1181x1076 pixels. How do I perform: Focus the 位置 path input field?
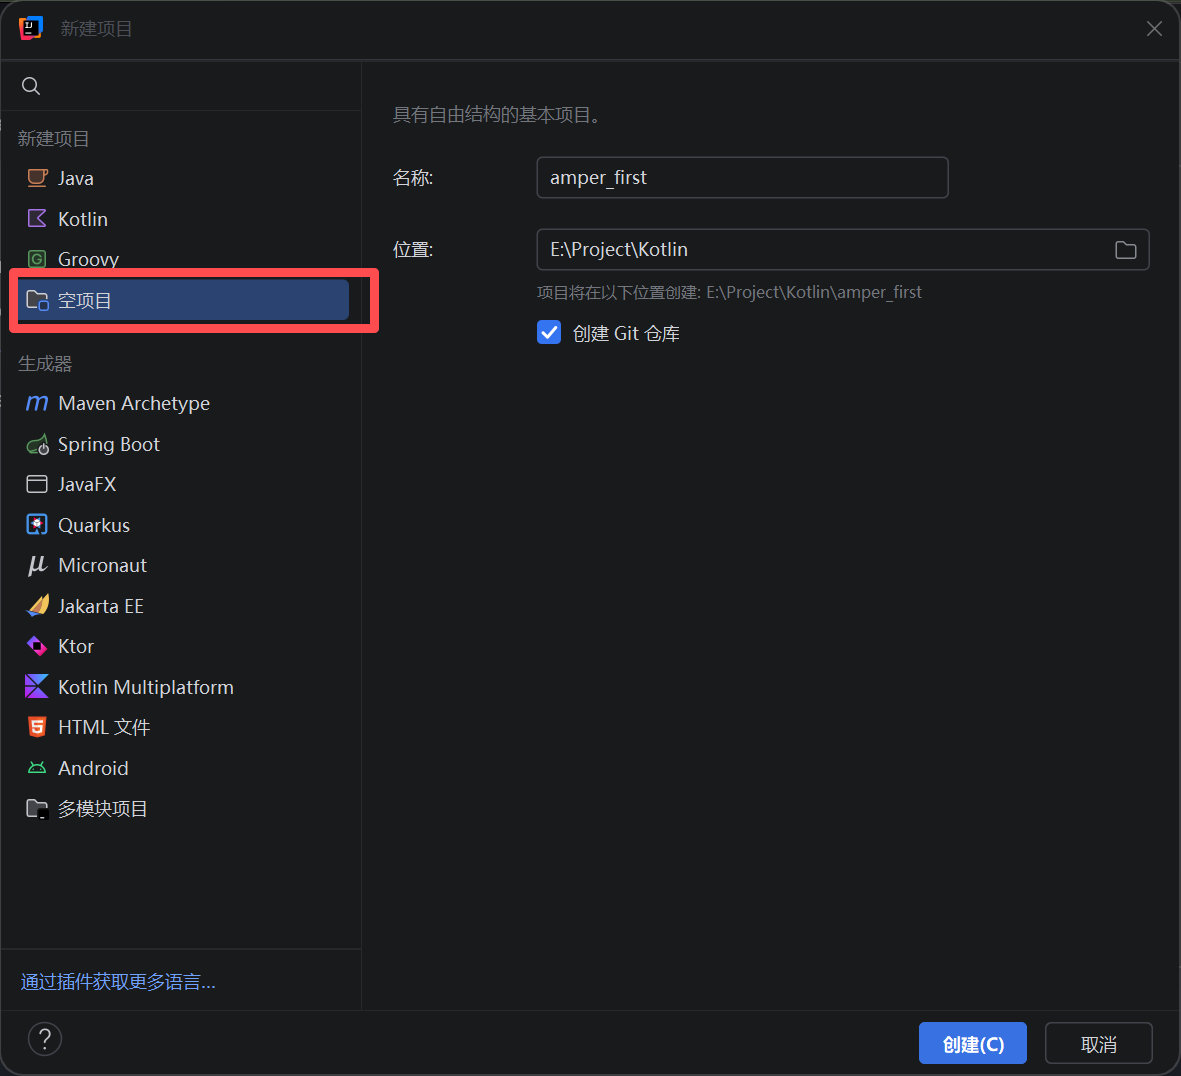tap(820, 250)
